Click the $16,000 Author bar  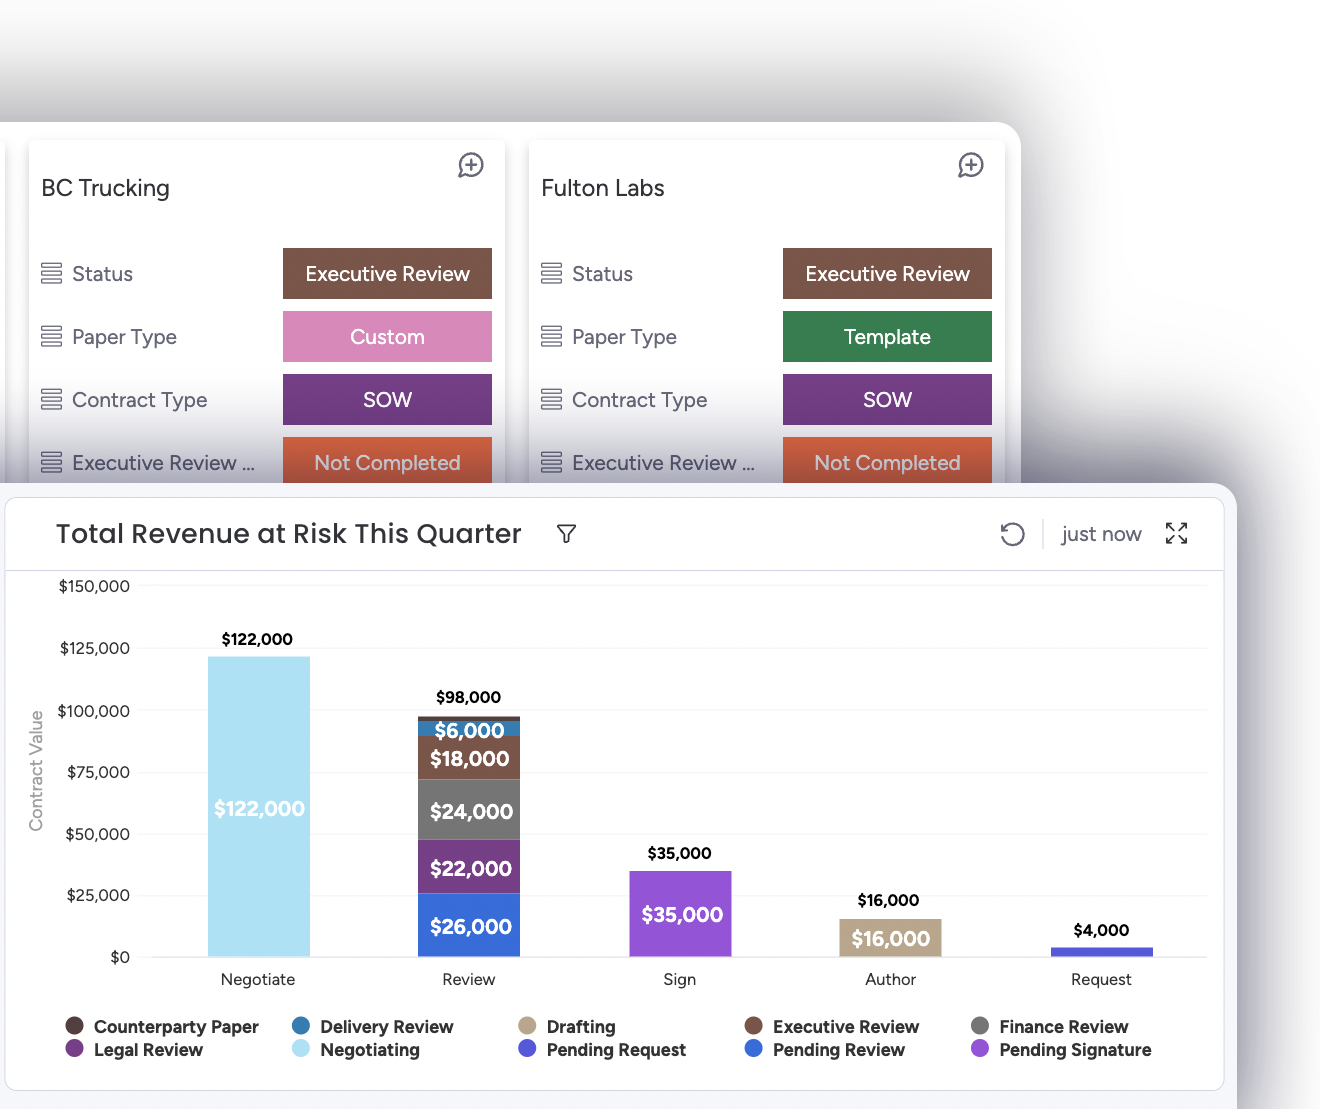(x=890, y=938)
